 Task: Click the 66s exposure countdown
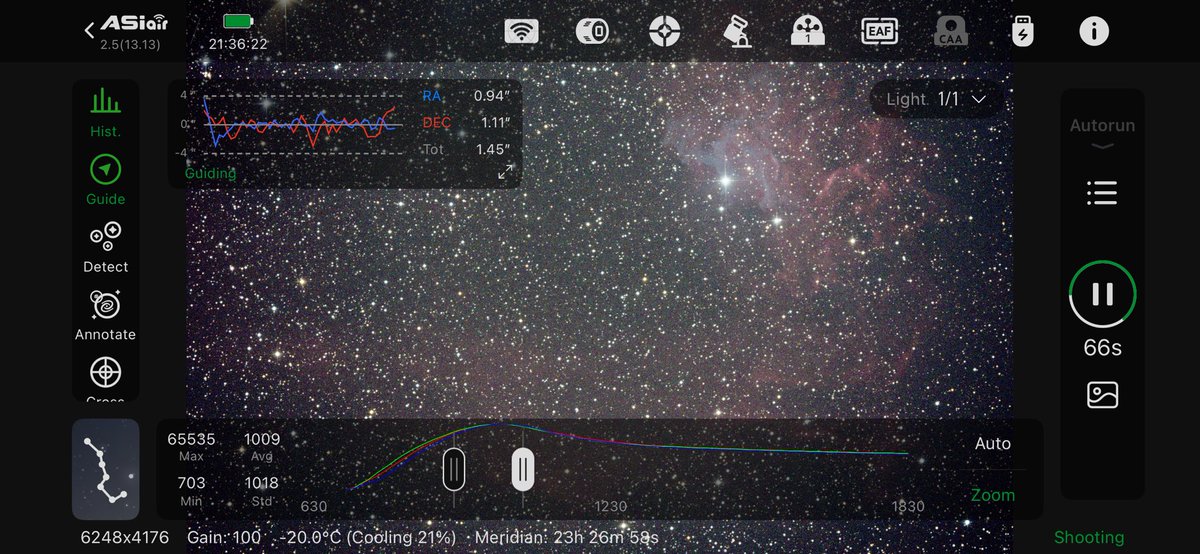[1102, 347]
